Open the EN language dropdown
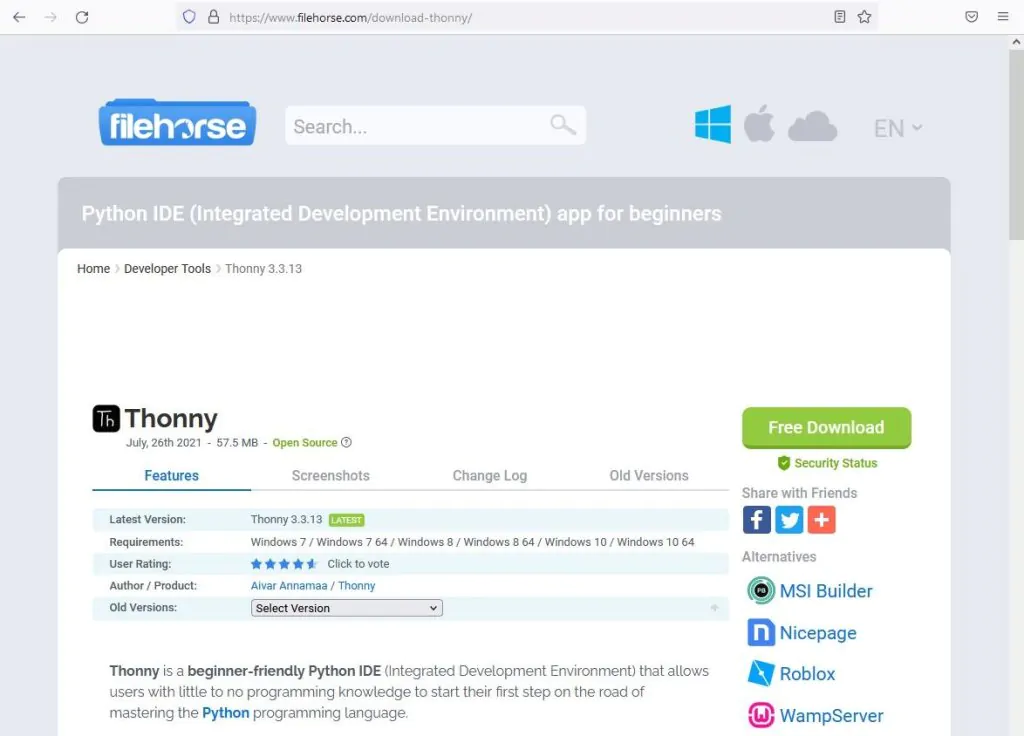Image resolution: width=1024 pixels, height=736 pixels. pyautogui.click(x=898, y=128)
